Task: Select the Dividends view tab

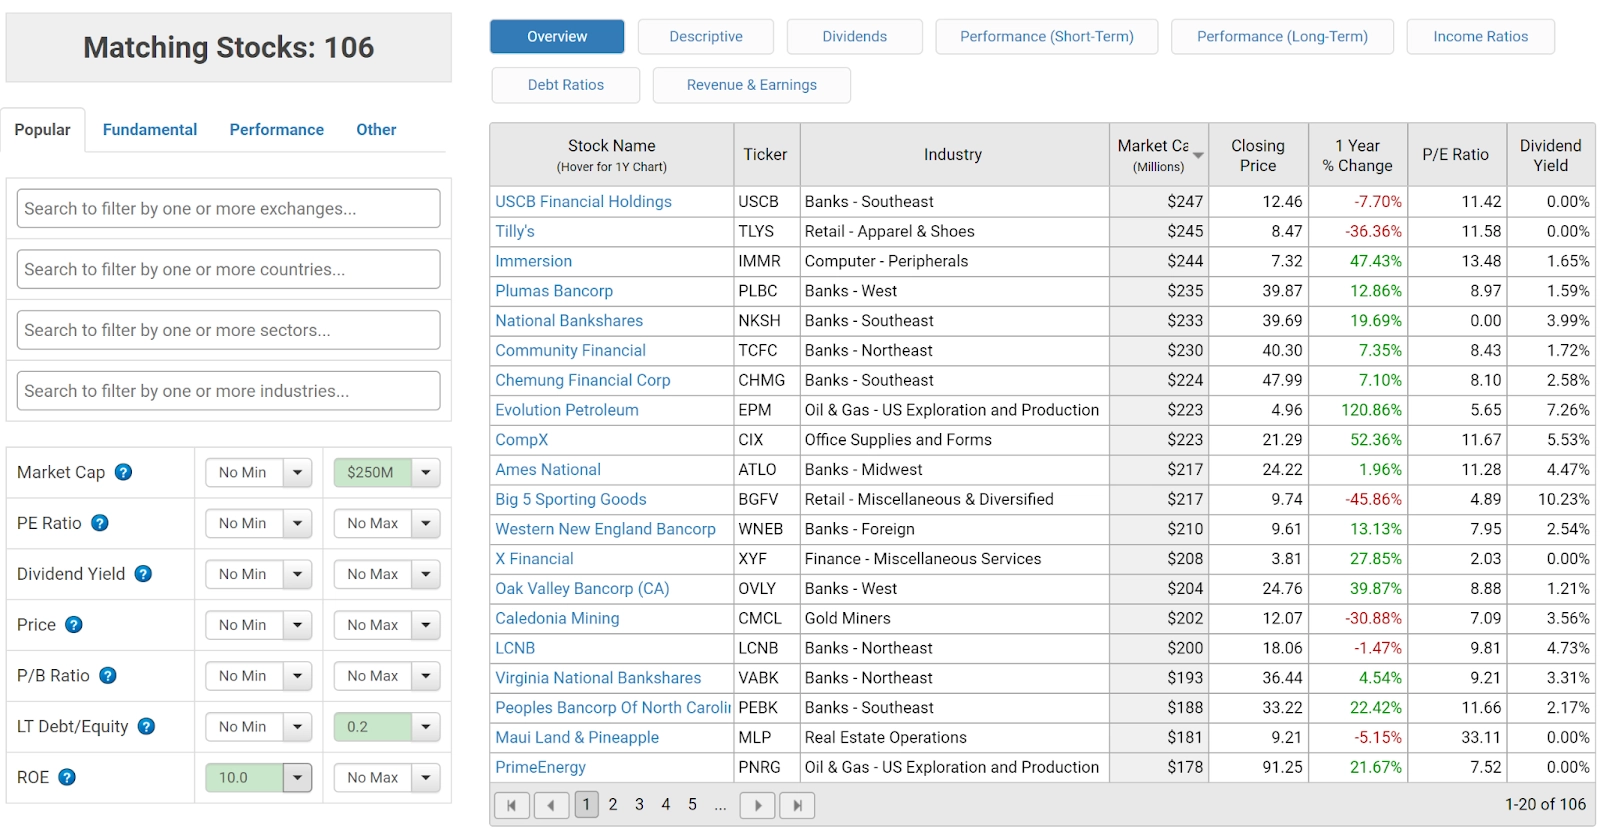Action: point(855,37)
